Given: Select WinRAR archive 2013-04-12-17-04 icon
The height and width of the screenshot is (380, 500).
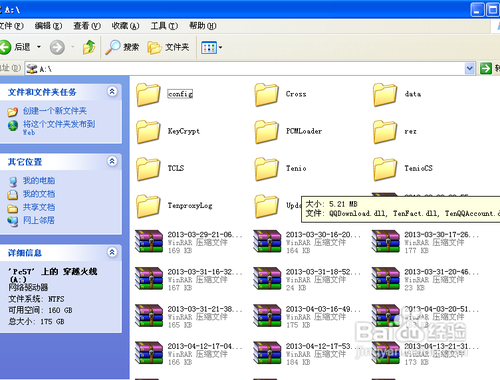Looking at the screenshot, I should click(149, 353).
